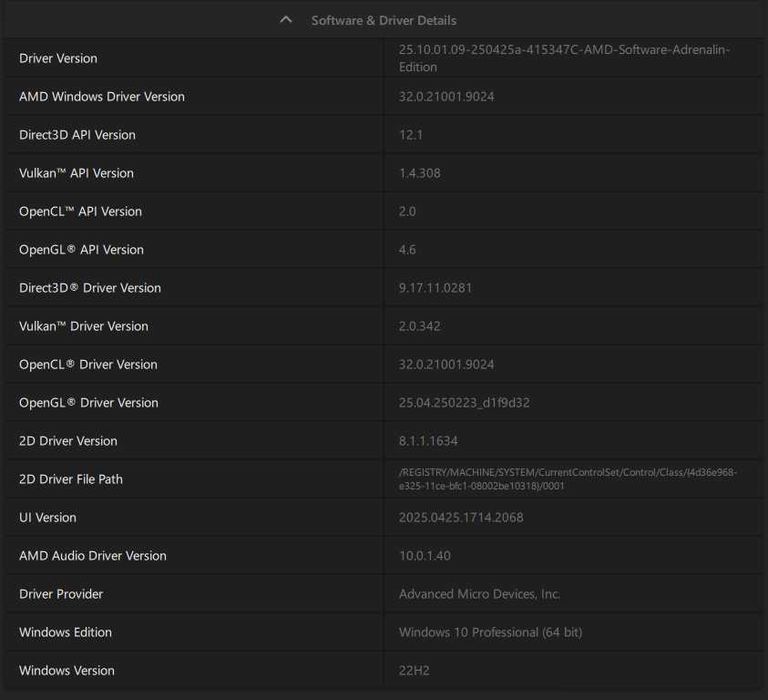Click the 8.1.1.1634 value

(x=428, y=440)
